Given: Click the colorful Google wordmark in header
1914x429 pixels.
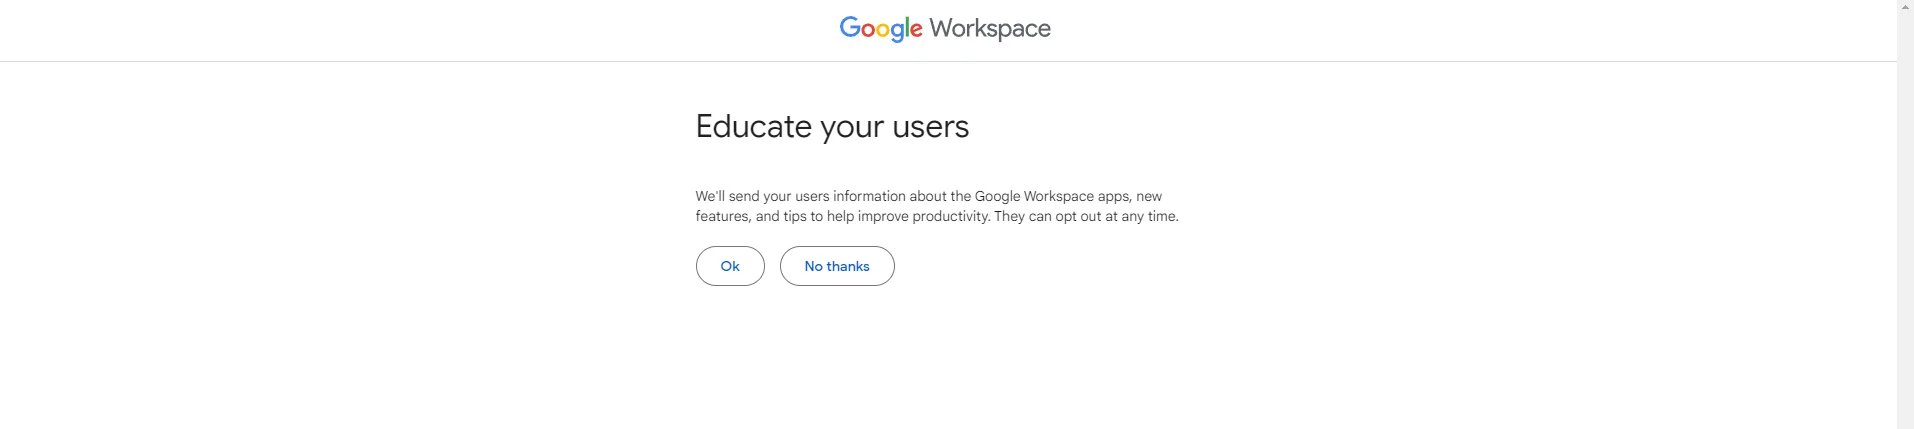Looking at the screenshot, I should coord(880,28).
